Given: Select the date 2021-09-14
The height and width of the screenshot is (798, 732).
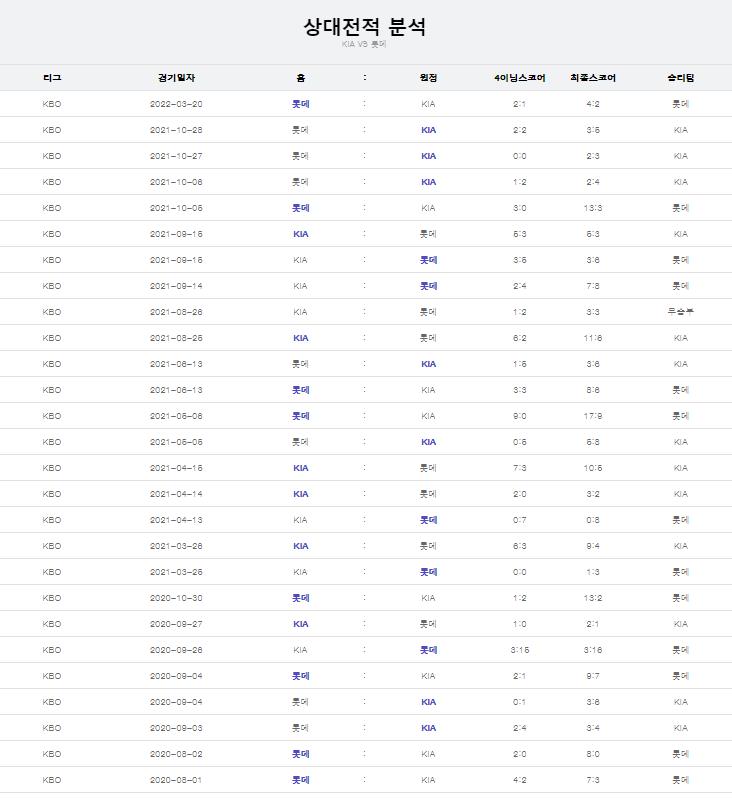Looking at the screenshot, I should [176, 286].
